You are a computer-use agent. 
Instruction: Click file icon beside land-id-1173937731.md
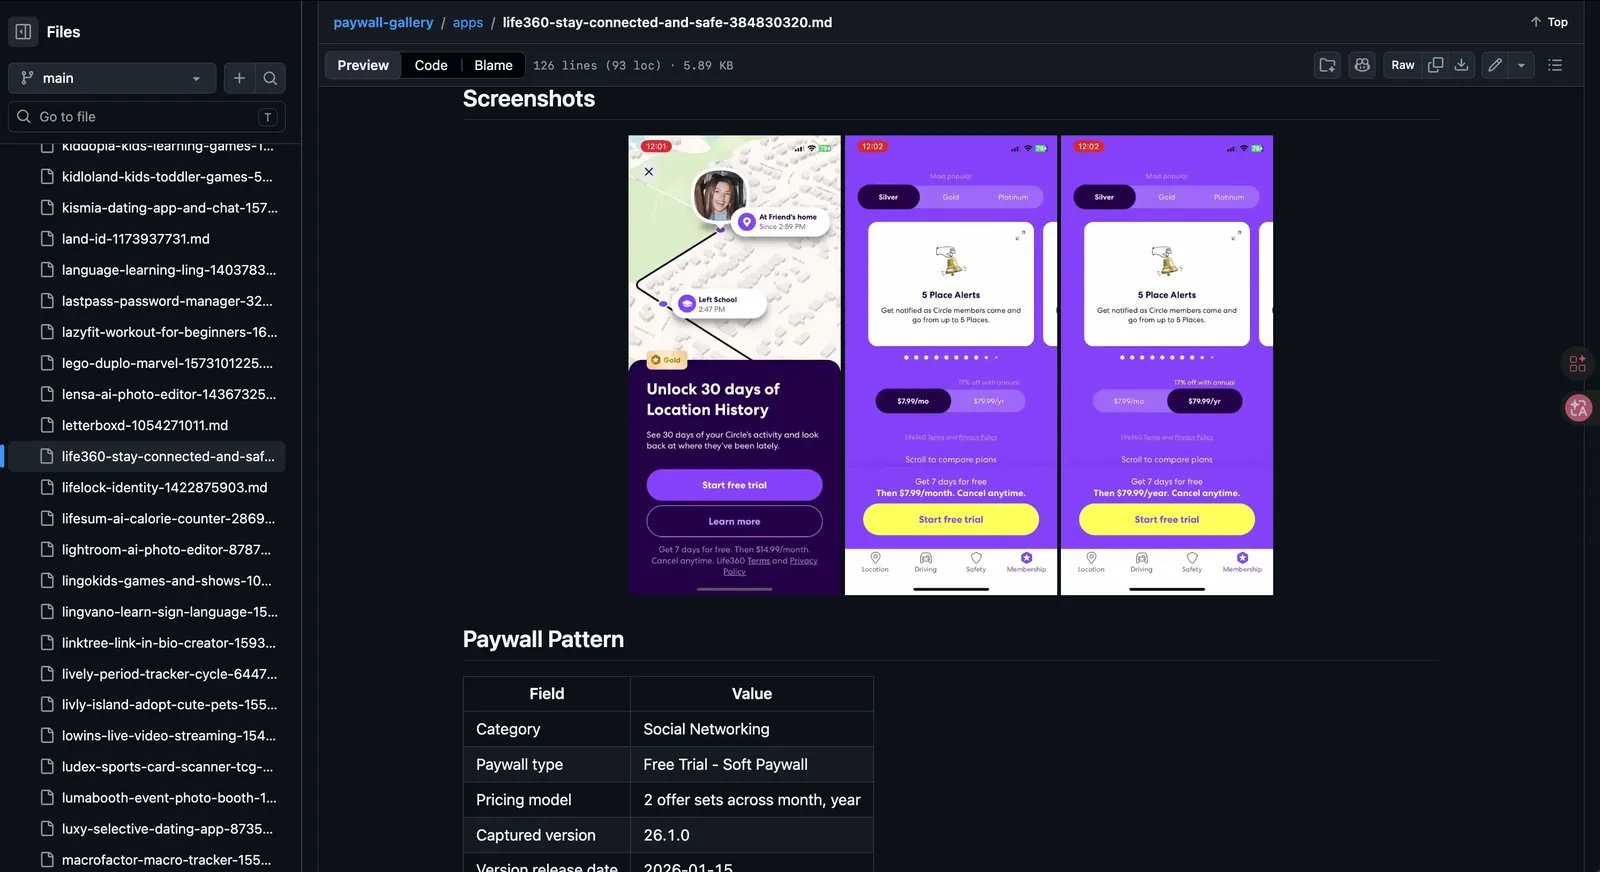click(x=47, y=239)
